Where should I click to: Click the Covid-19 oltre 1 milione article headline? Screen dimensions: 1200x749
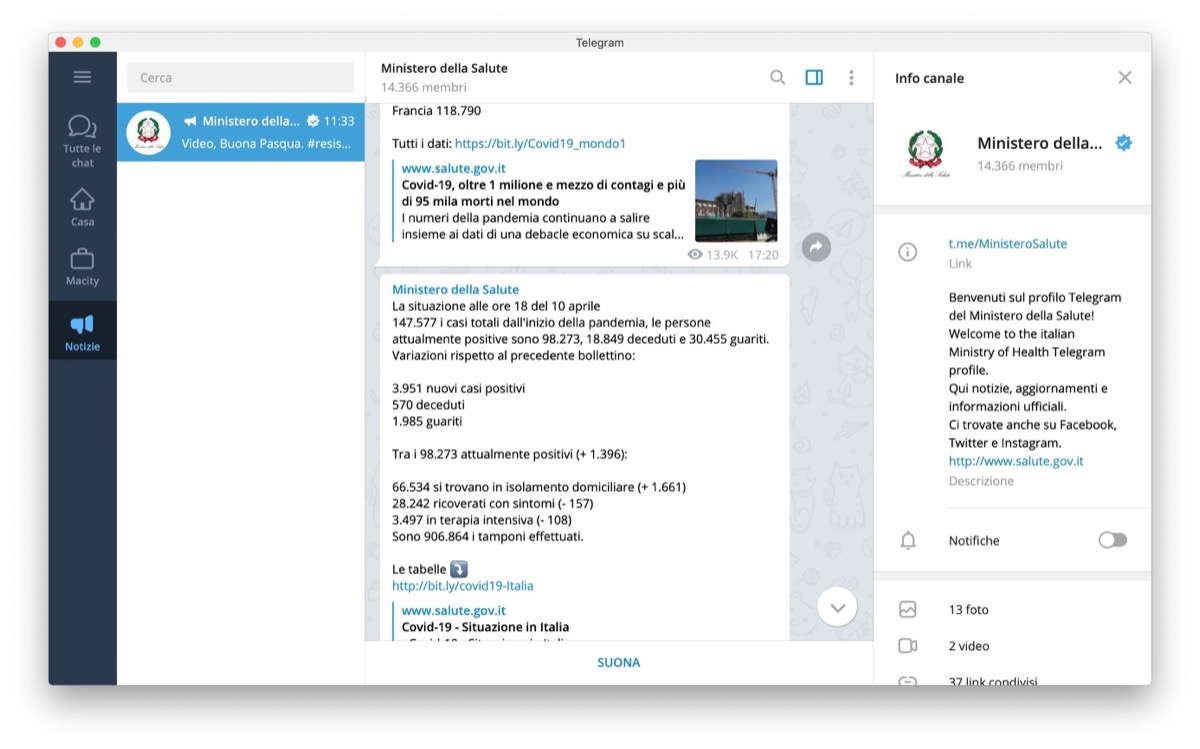543,193
